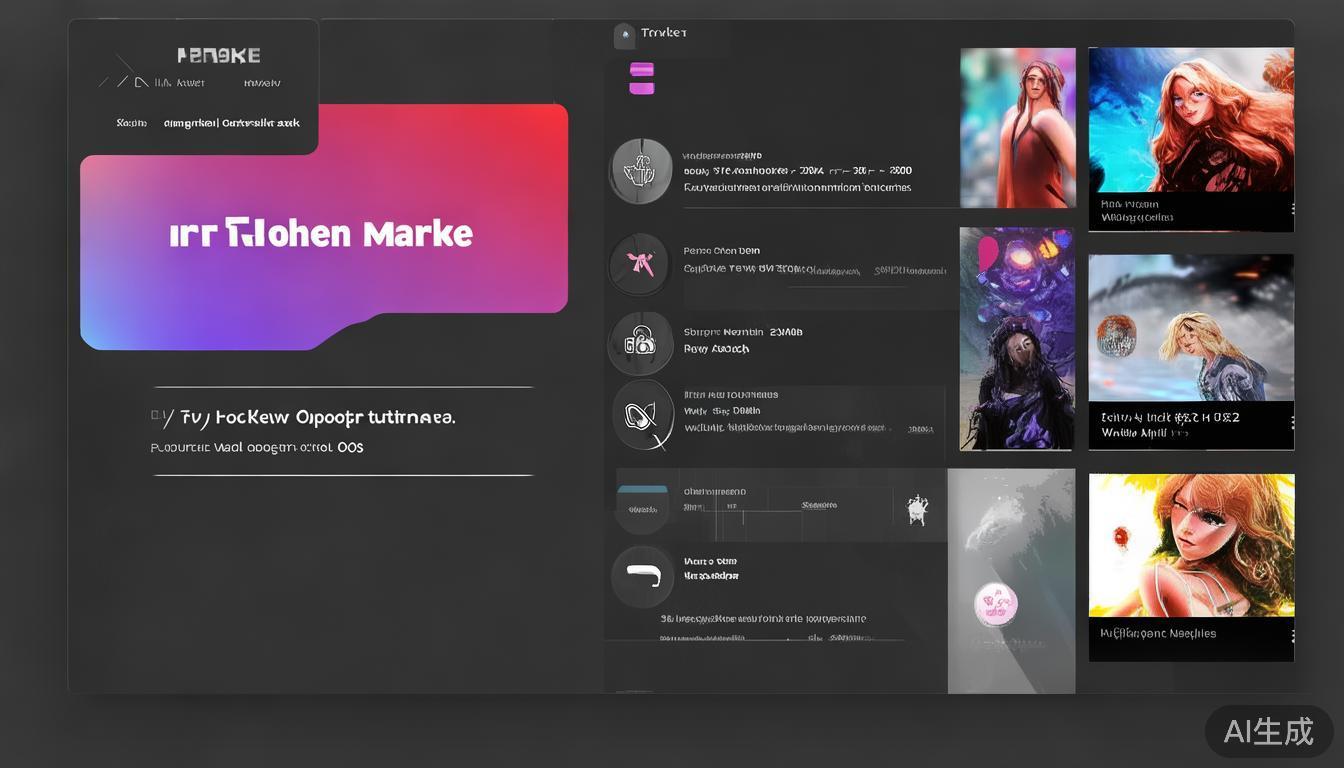
Task: Open three-dot menu on the top red-haired card
Action: [1292, 209]
